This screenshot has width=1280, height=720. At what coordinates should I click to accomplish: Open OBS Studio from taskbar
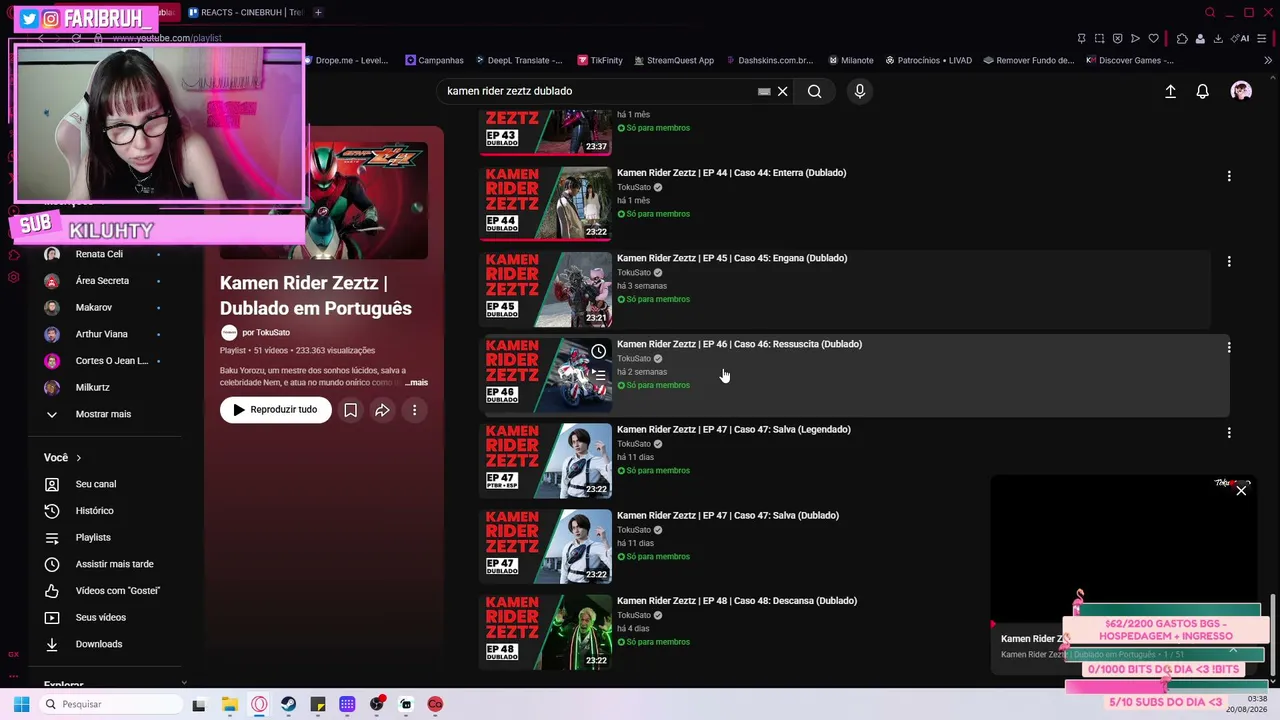[x=377, y=704]
